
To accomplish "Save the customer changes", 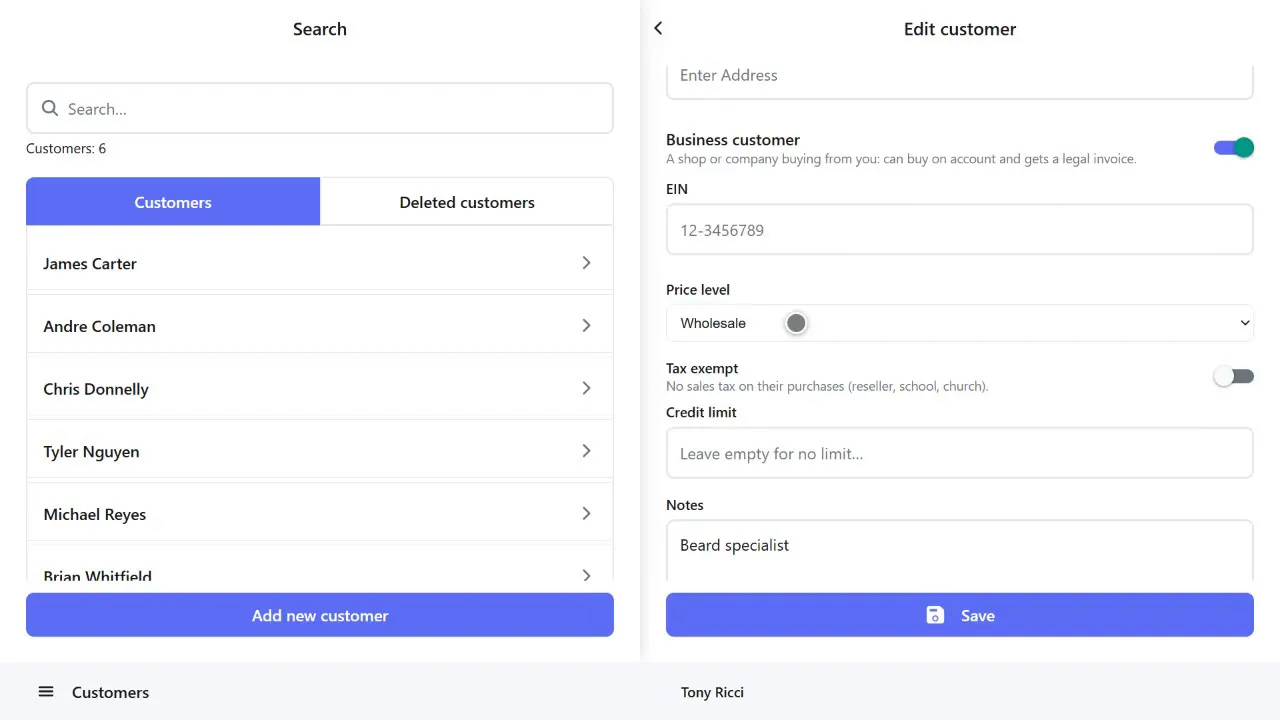I will pos(960,615).
